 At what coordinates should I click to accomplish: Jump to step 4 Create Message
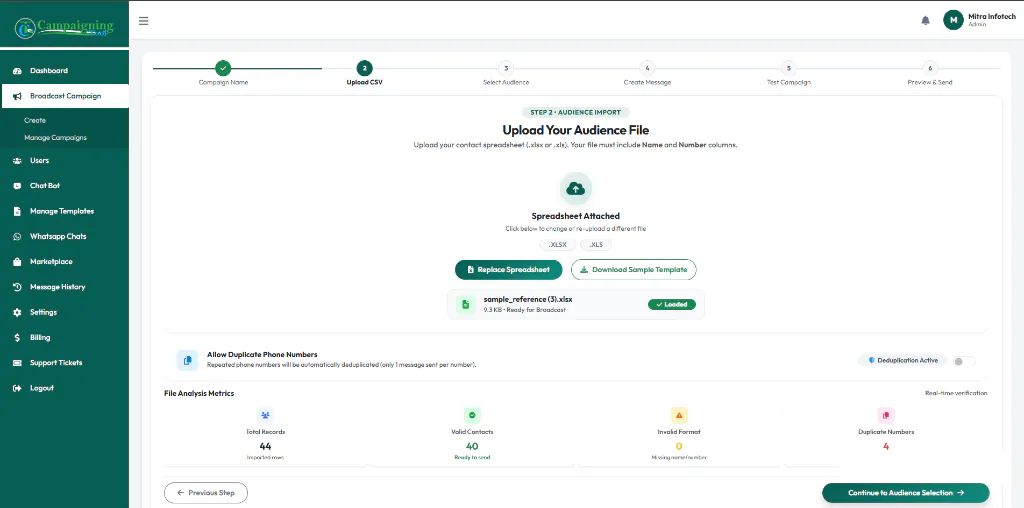point(647,68)
